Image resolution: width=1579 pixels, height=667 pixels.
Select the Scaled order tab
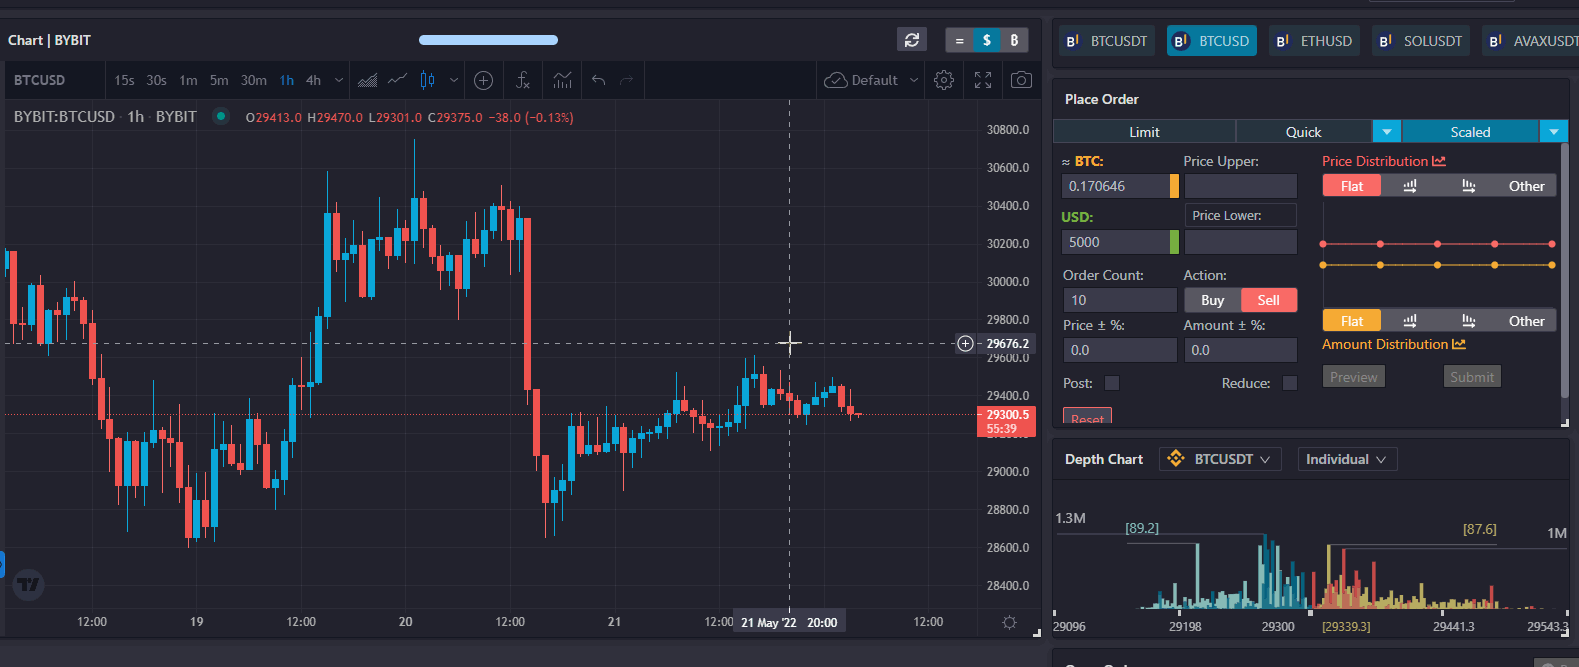pyautogui.click(x=1470, y=132)
